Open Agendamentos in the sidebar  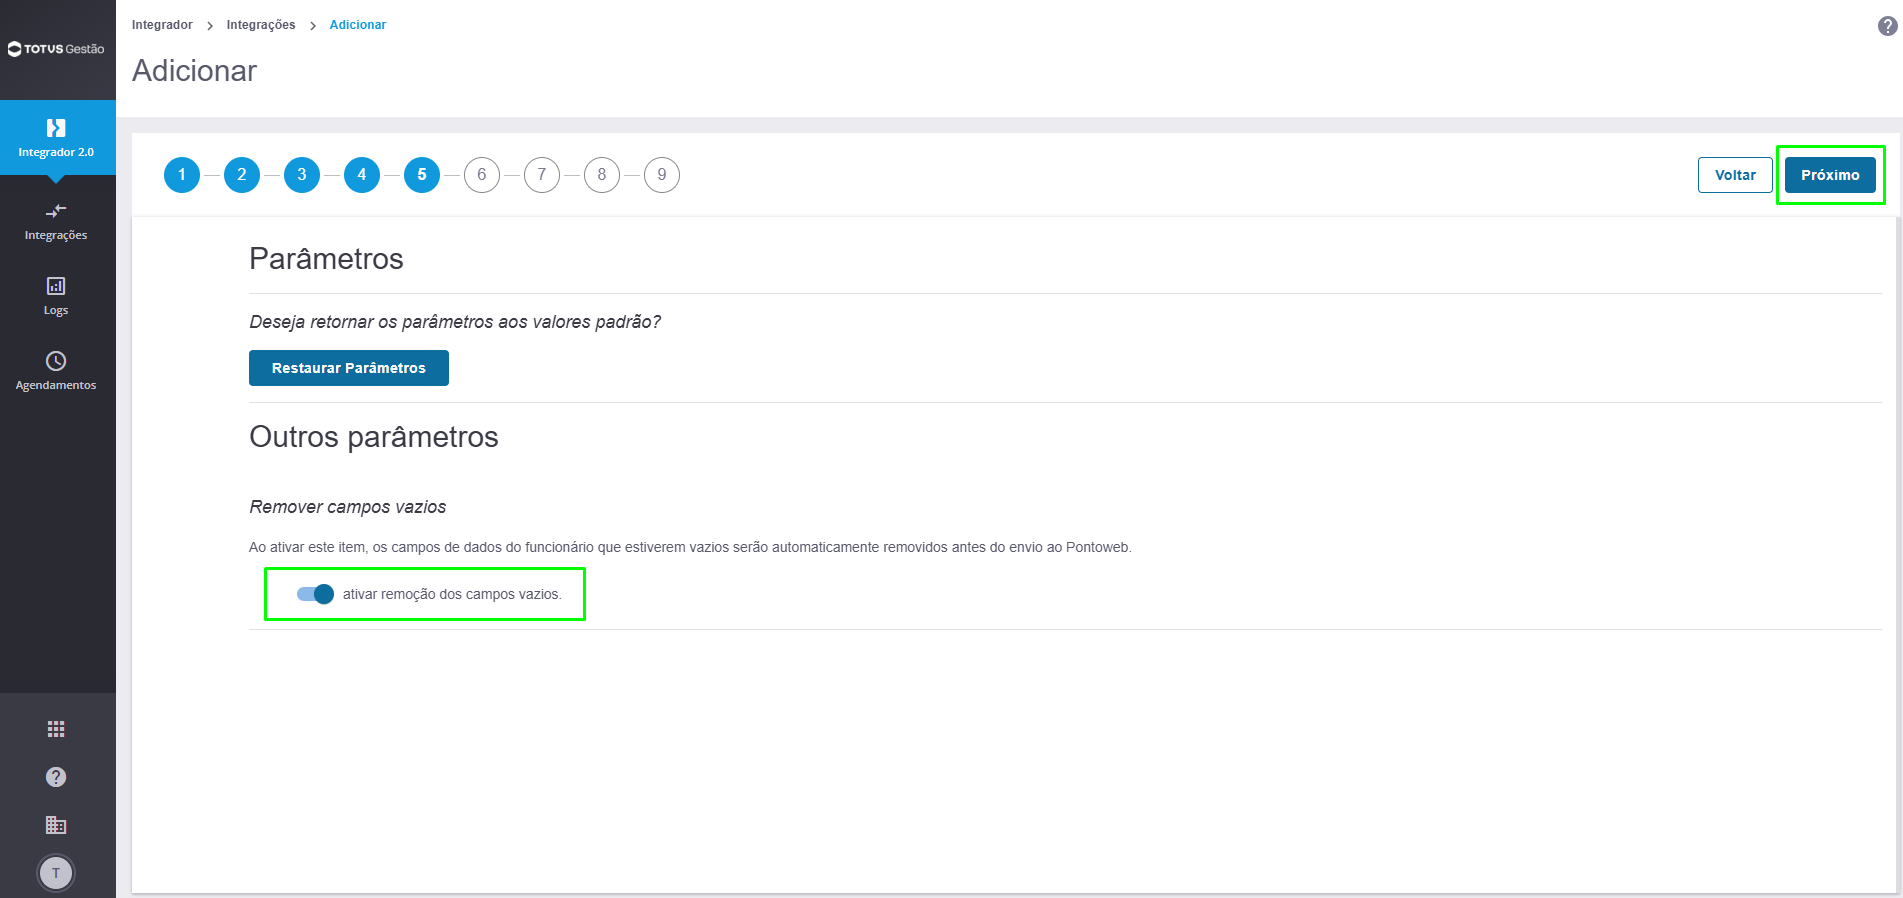(x=56, y=371)
